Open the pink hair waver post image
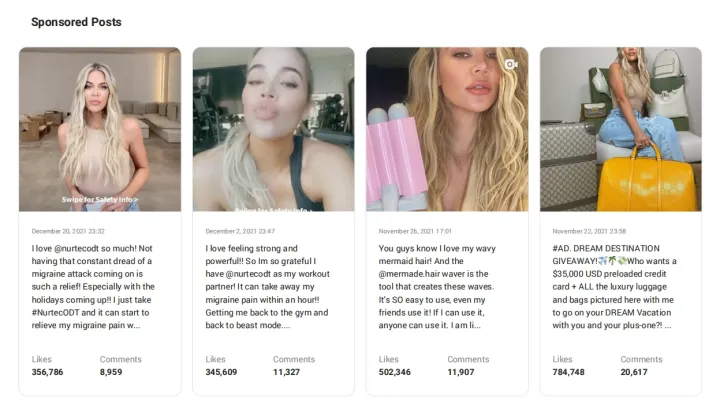Screen dimensions: 720x416 (x=447, y=129)
